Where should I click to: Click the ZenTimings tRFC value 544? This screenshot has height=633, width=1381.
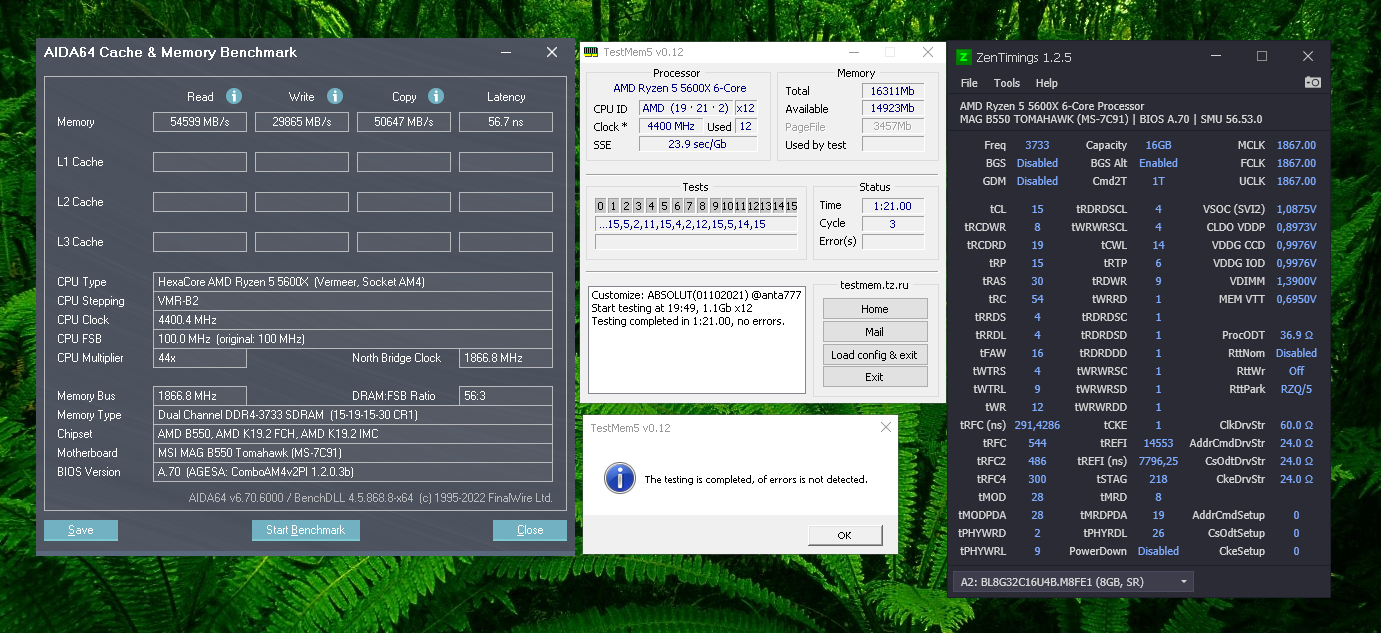[x=1037, y=443]
